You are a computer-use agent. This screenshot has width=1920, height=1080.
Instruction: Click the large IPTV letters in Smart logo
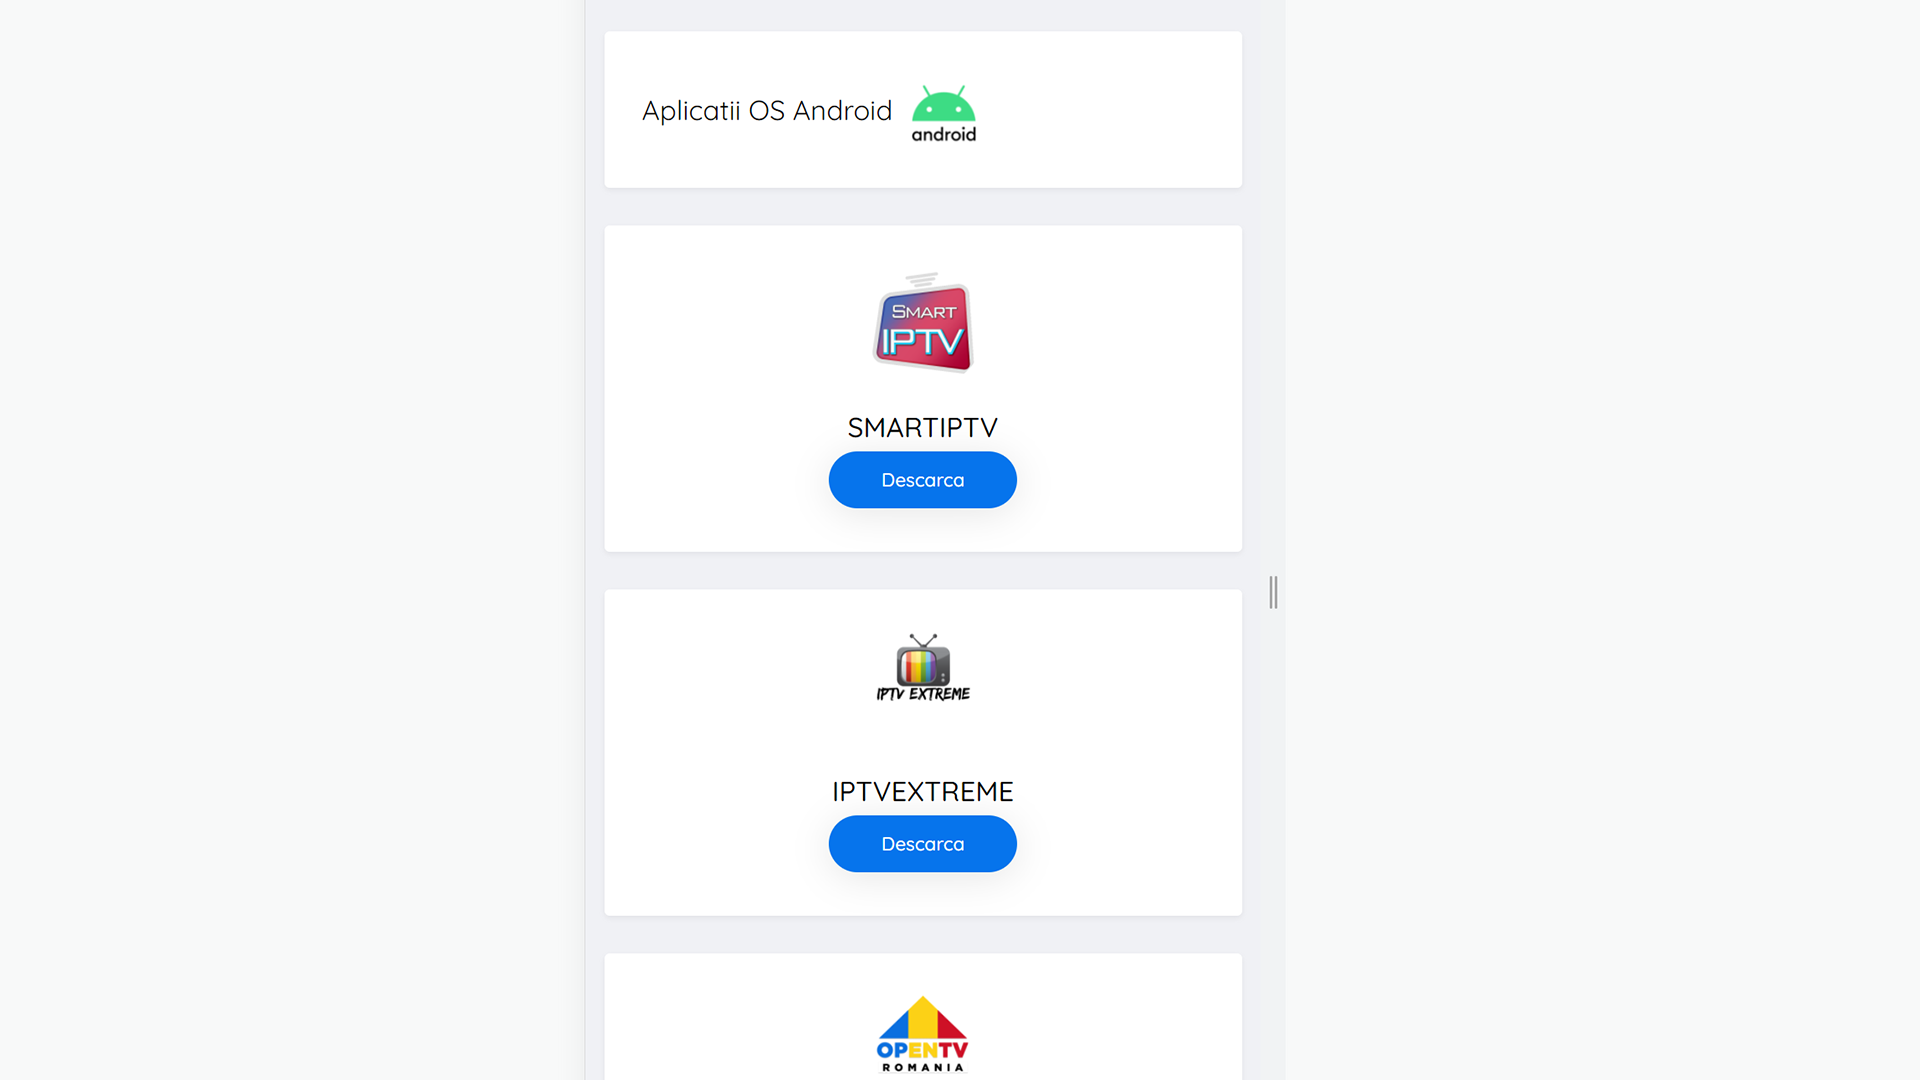pos(922,341)
